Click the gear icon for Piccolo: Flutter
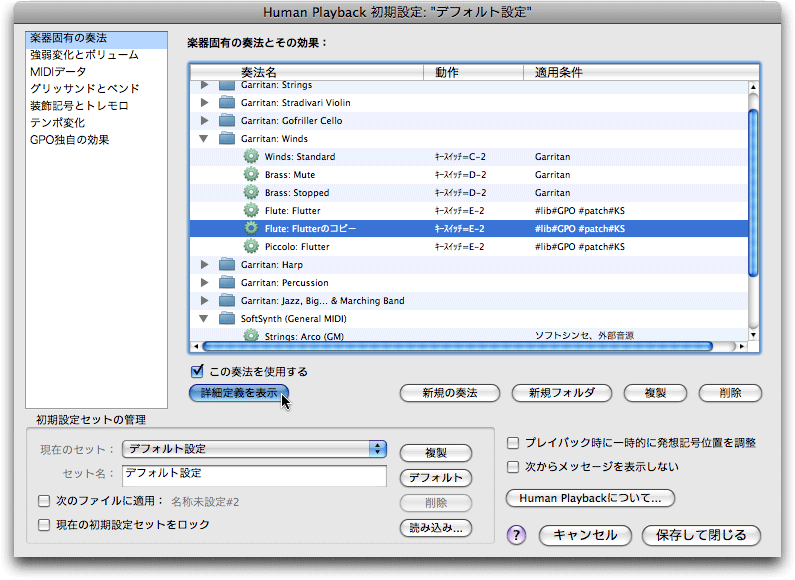Viewport: 795px width, 580px height. pyautogui.click(x=251, y=246)
